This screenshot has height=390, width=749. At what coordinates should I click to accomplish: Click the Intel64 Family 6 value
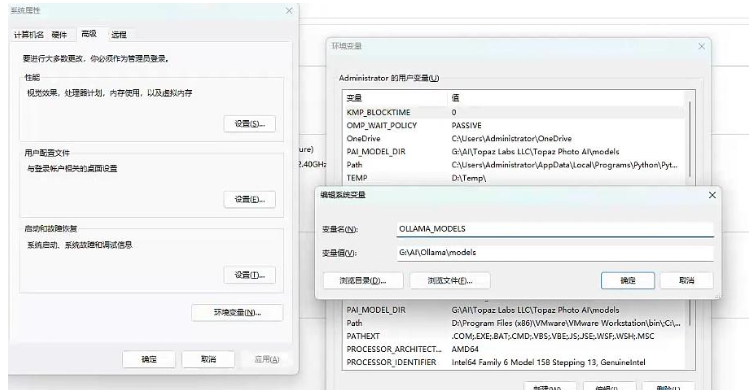pyautogui.click(x=548, y=362)
